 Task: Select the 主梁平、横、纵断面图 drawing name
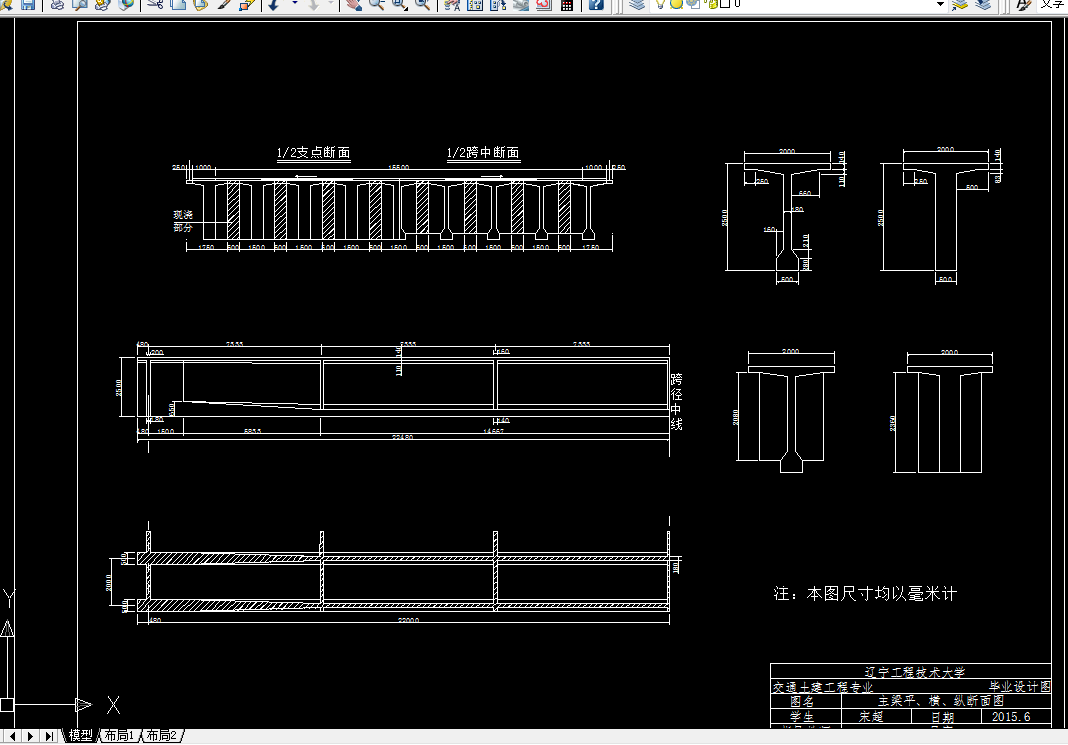coord(941,701)
